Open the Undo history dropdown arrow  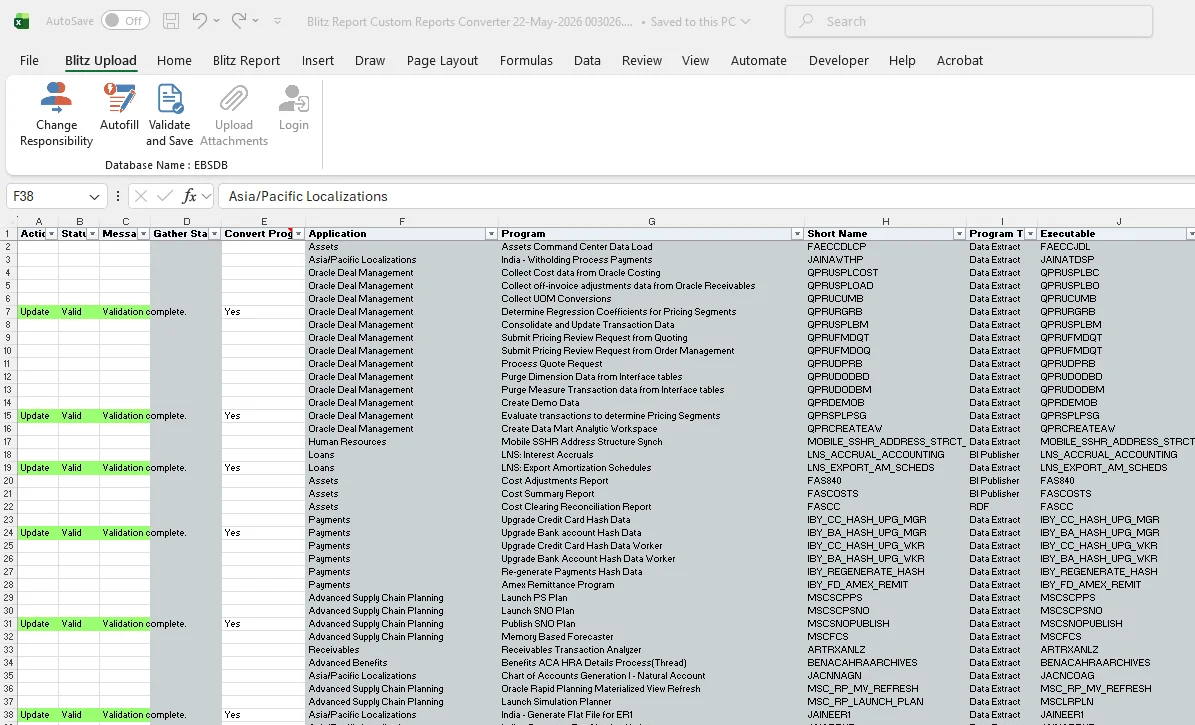pos(216,21)
